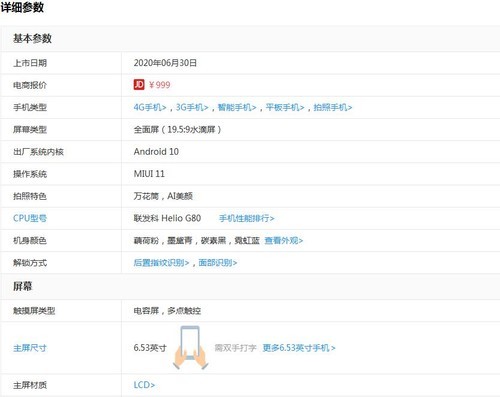Click the hands-holding-phone illustration

click(x=190, y=348)
